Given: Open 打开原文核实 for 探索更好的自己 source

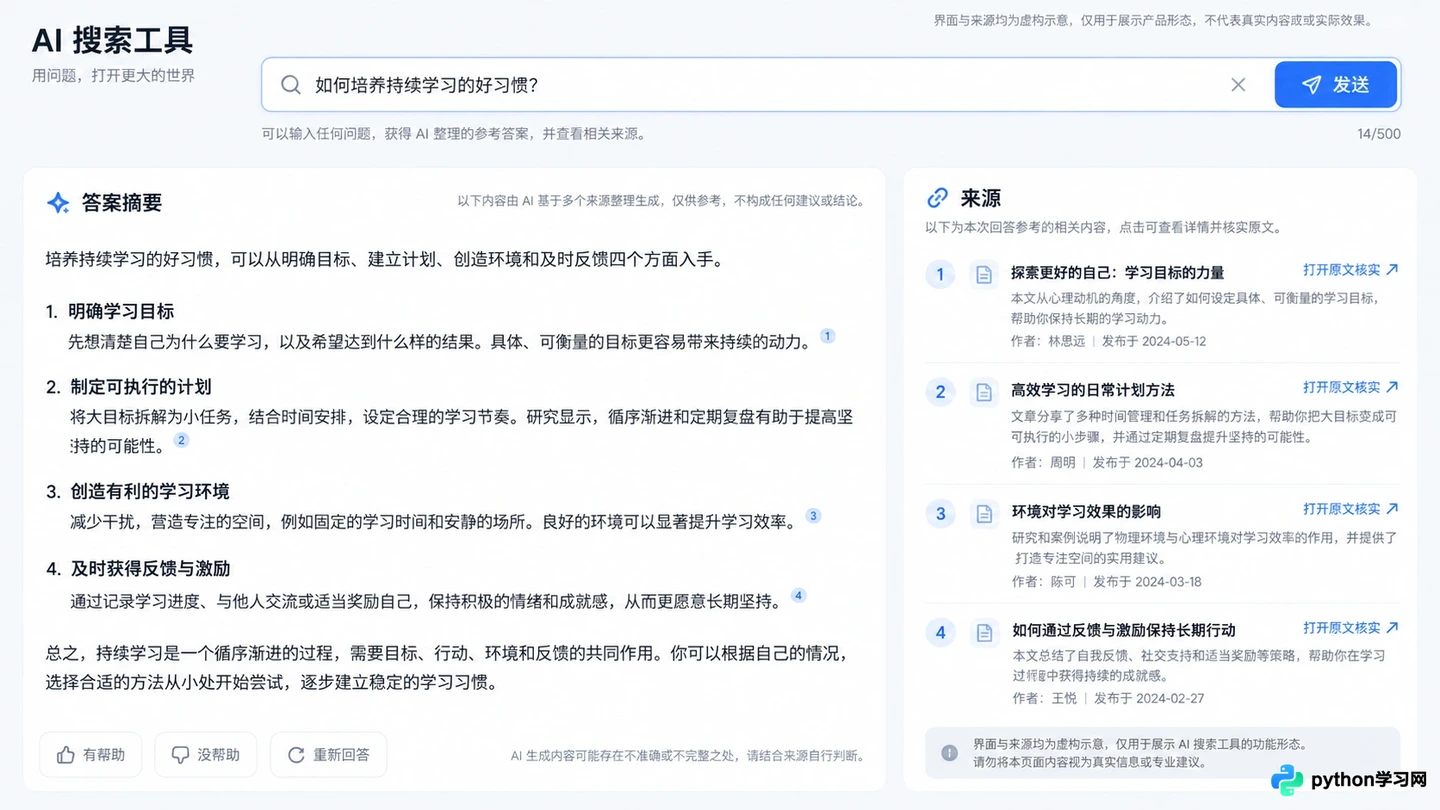Looking at the screenshot, I should (x=1351, y=270).
